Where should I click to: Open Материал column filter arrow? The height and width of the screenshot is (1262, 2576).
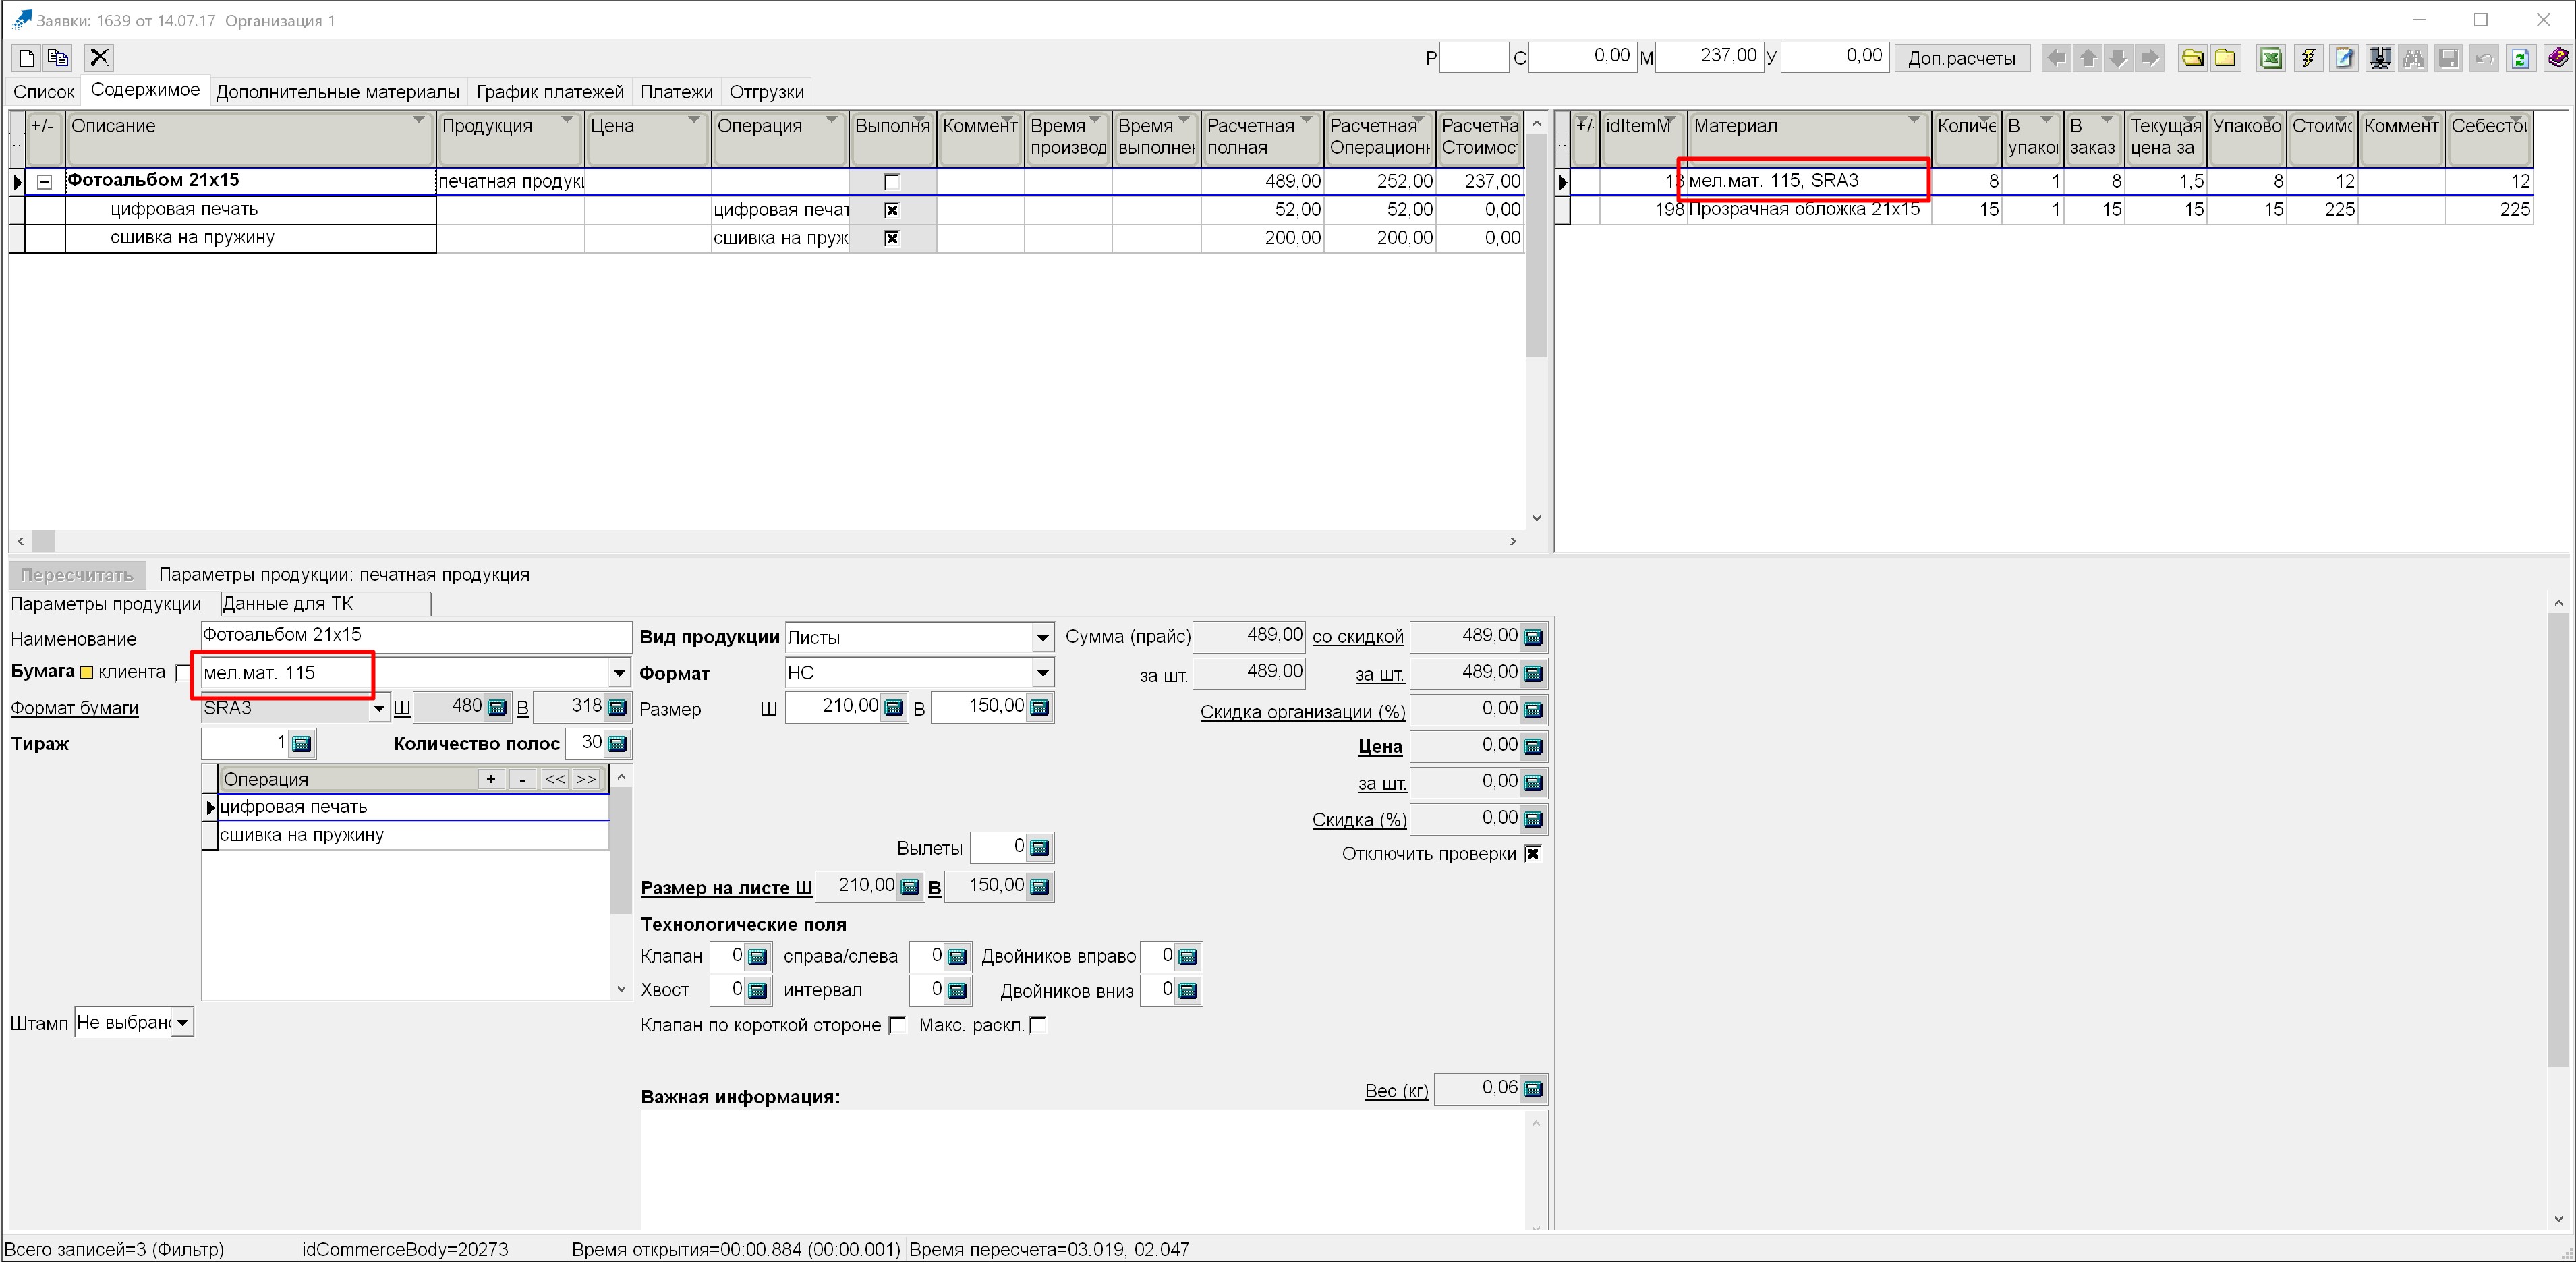pos(1913,121)
